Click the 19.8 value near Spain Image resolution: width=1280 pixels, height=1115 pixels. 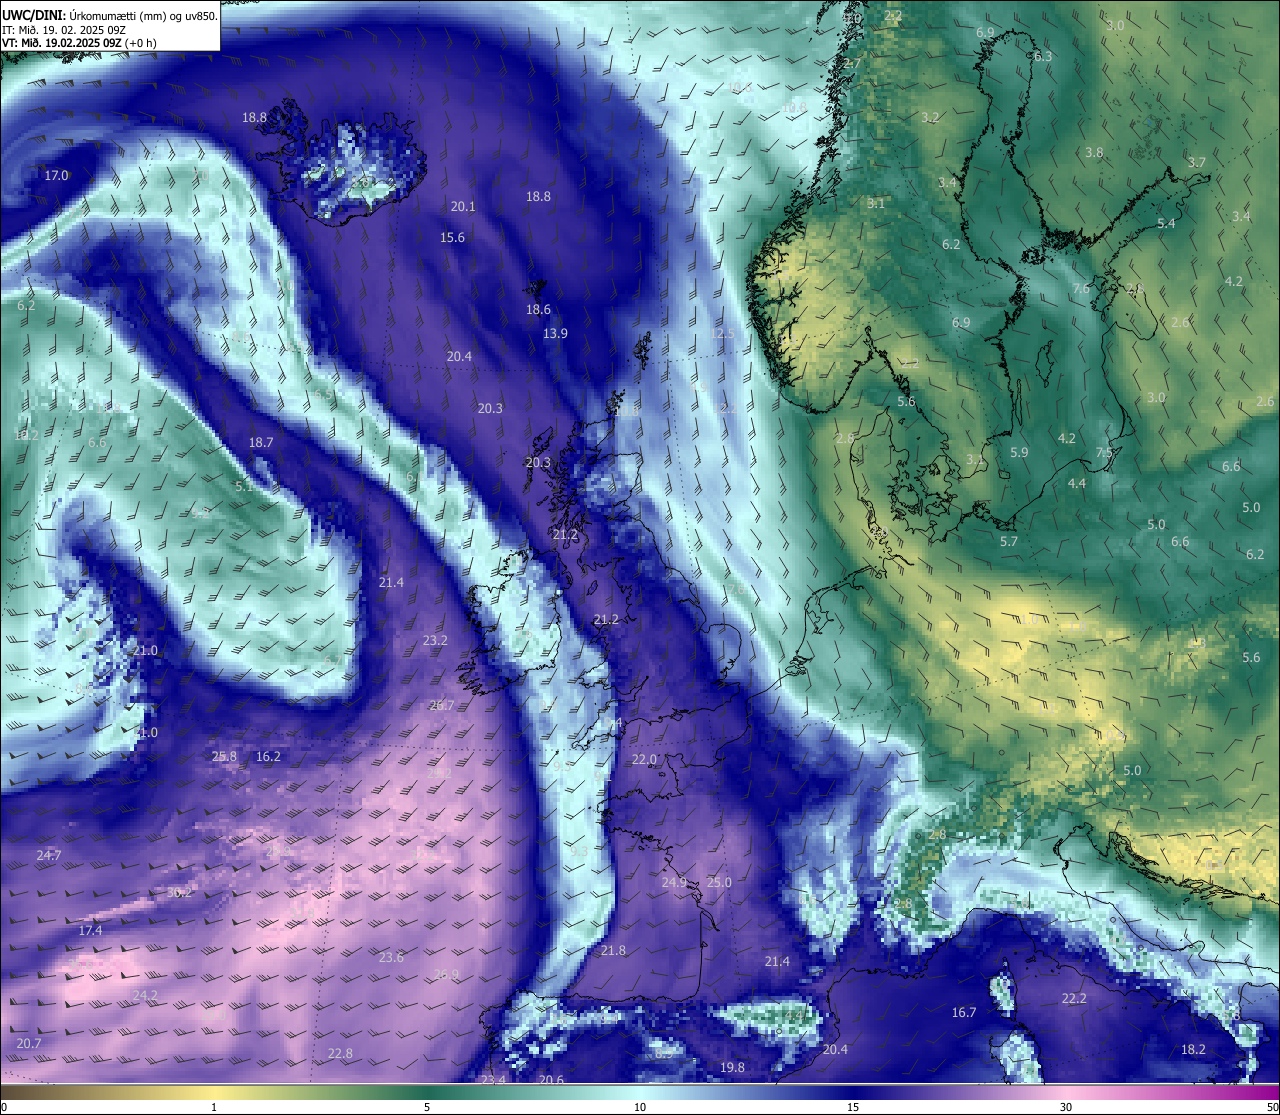(732, 1067)
